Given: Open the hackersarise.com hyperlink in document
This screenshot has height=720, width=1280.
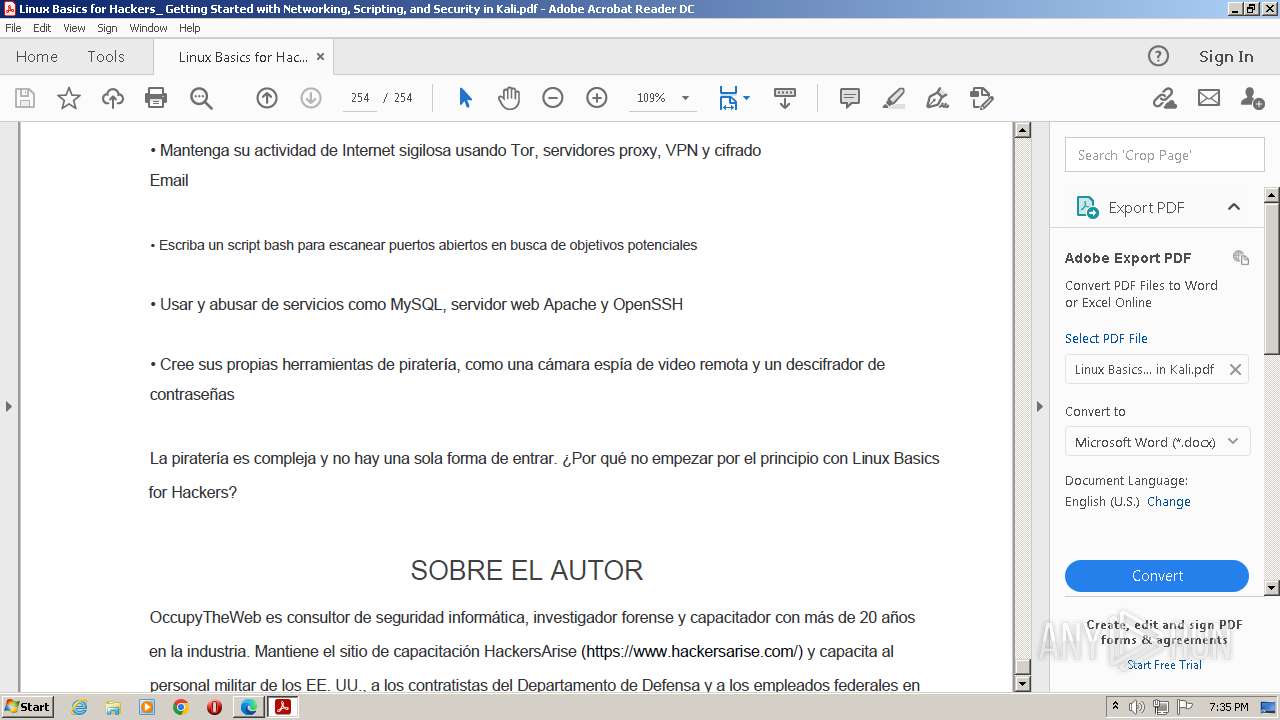Looking at the screenshot, I should click(x=692, y=652).
